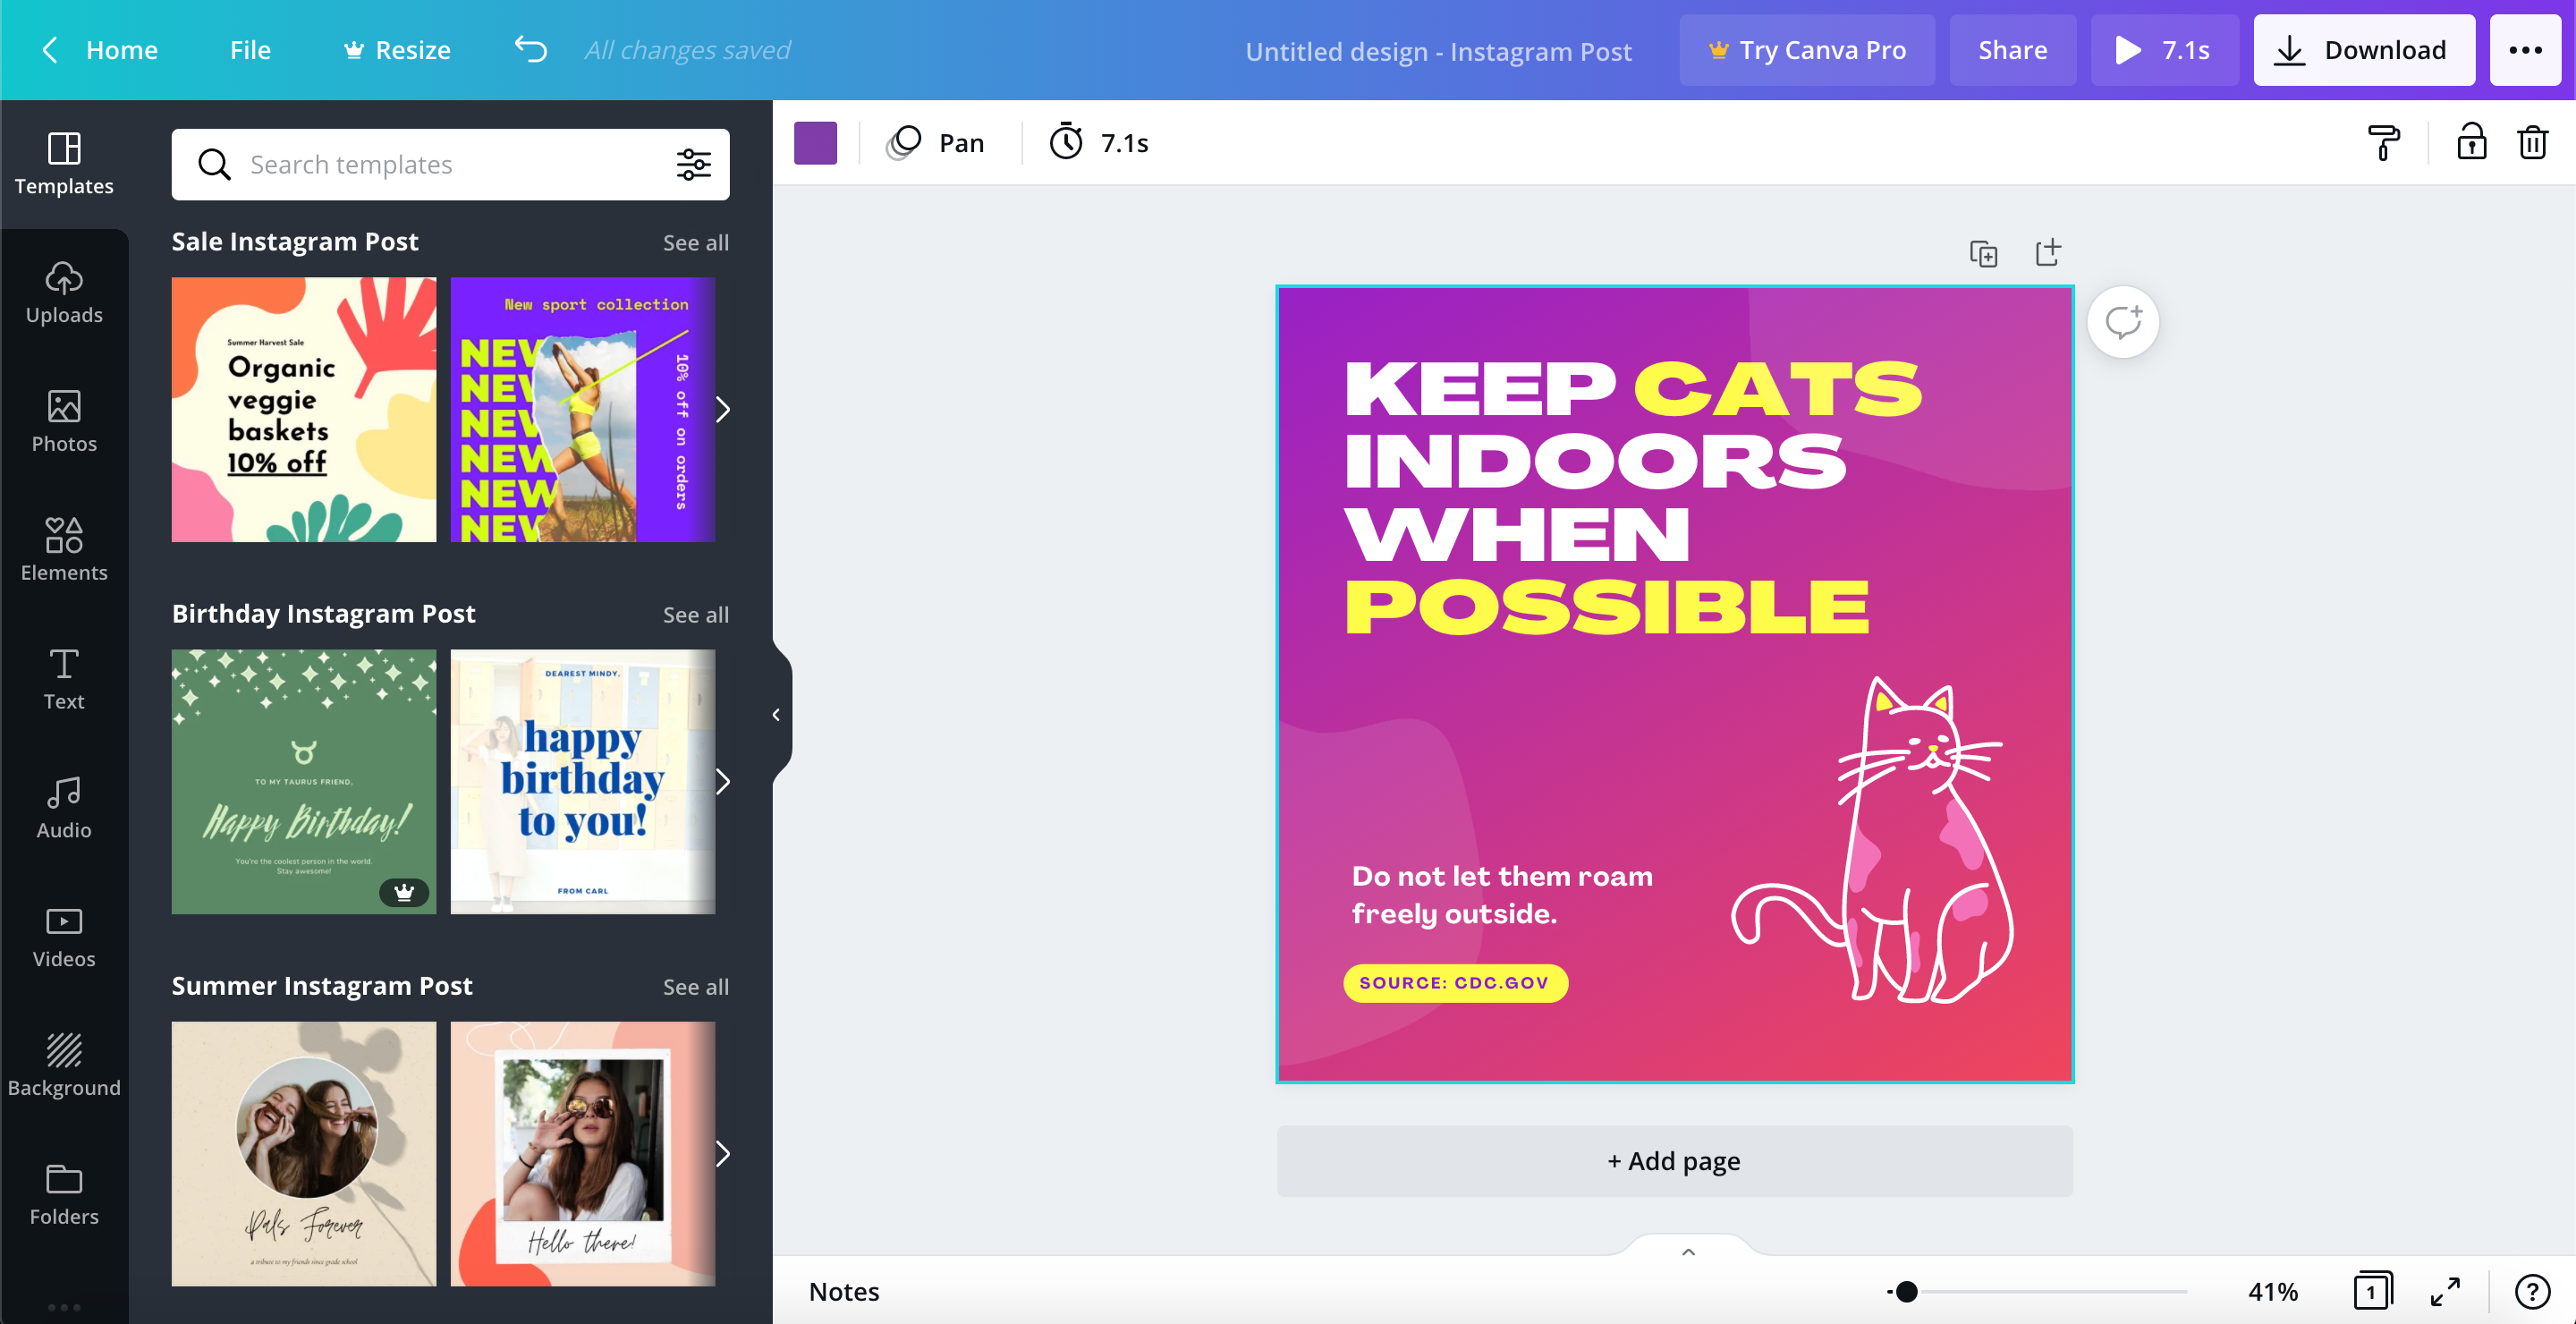2576x1324 pixels.
Task: Click the Uploads panel icon
Action: pyautogui.click(x=64, y=289)
